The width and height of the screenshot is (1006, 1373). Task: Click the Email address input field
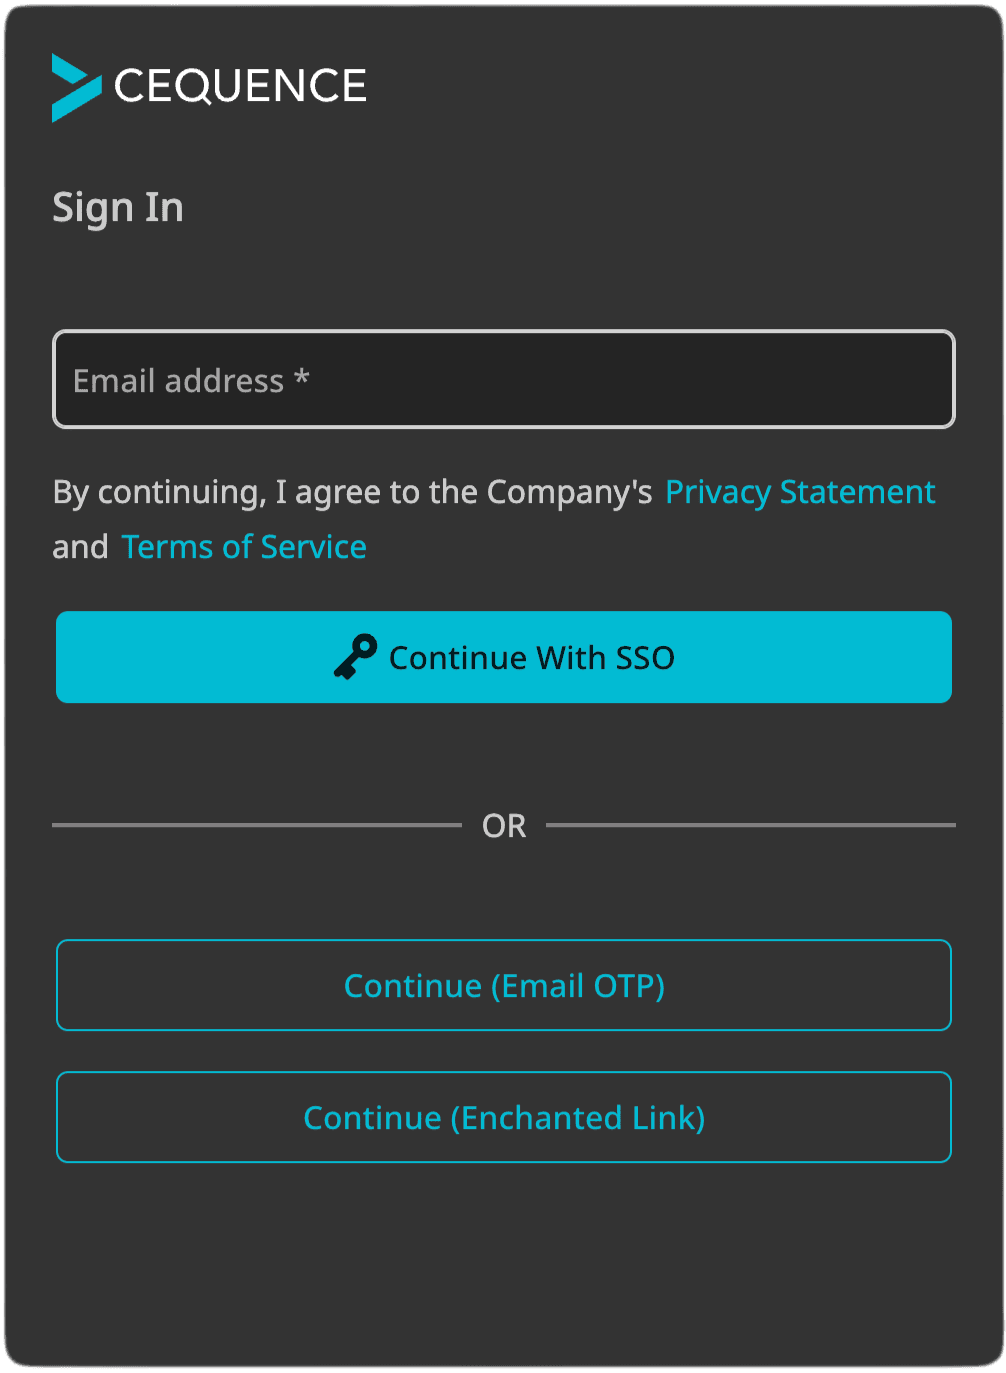pyautogui.click(x=503, y=379)
